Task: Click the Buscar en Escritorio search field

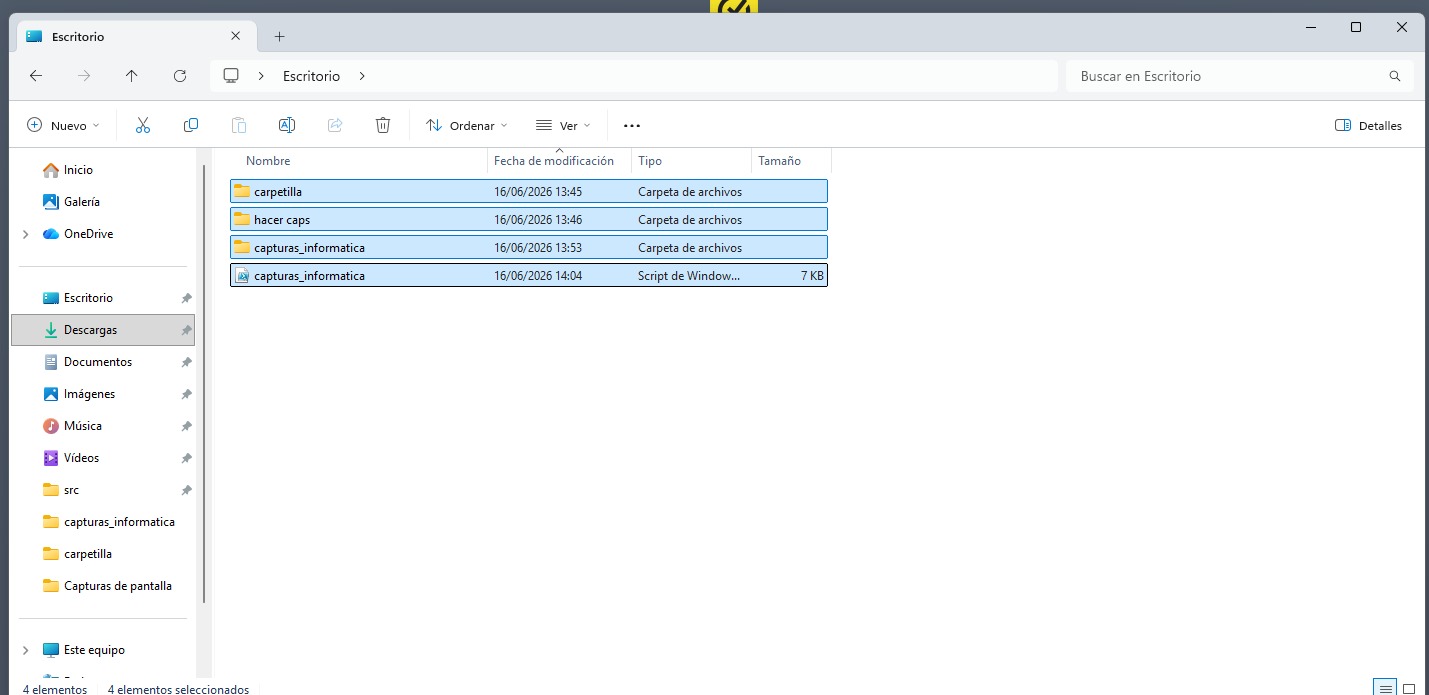Action: 1240,76
